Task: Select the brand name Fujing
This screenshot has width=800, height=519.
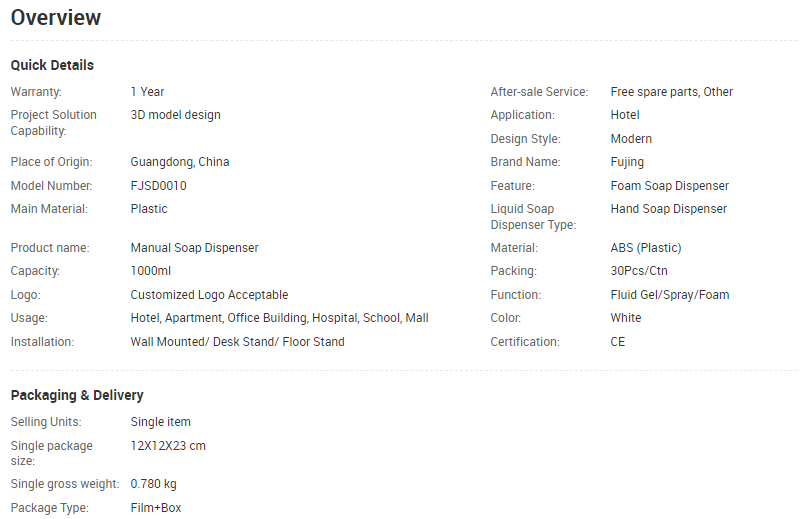Action: click(x=627, y=162)
